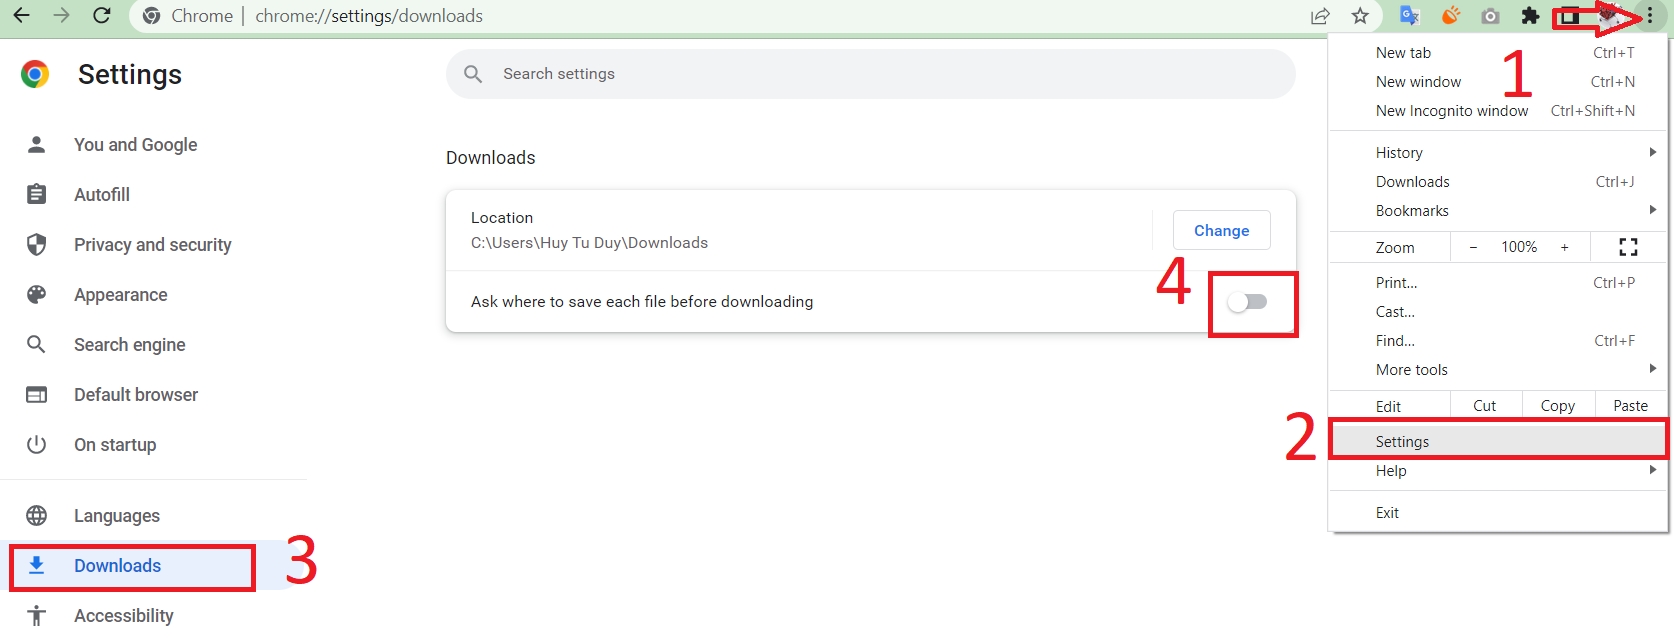Increase zoom with the plus button

[1565, 247]
